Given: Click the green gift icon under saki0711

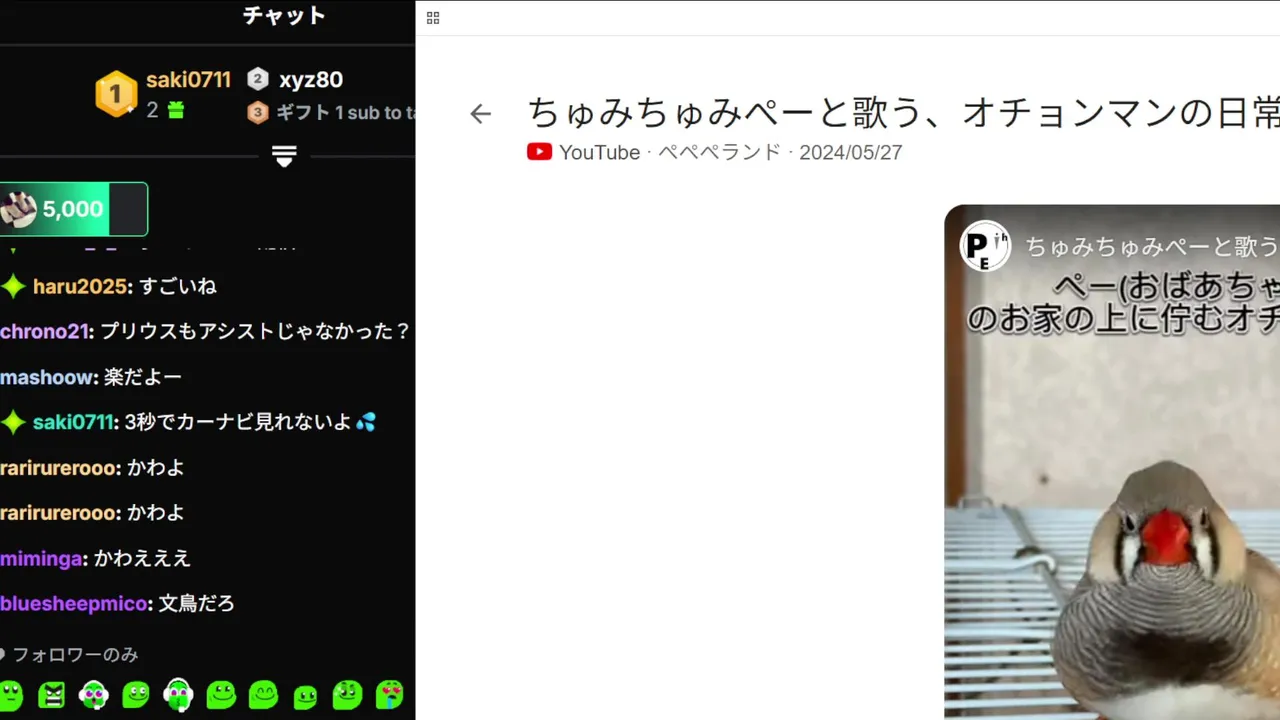Looking at the screenshot, I should click(176, 110).
